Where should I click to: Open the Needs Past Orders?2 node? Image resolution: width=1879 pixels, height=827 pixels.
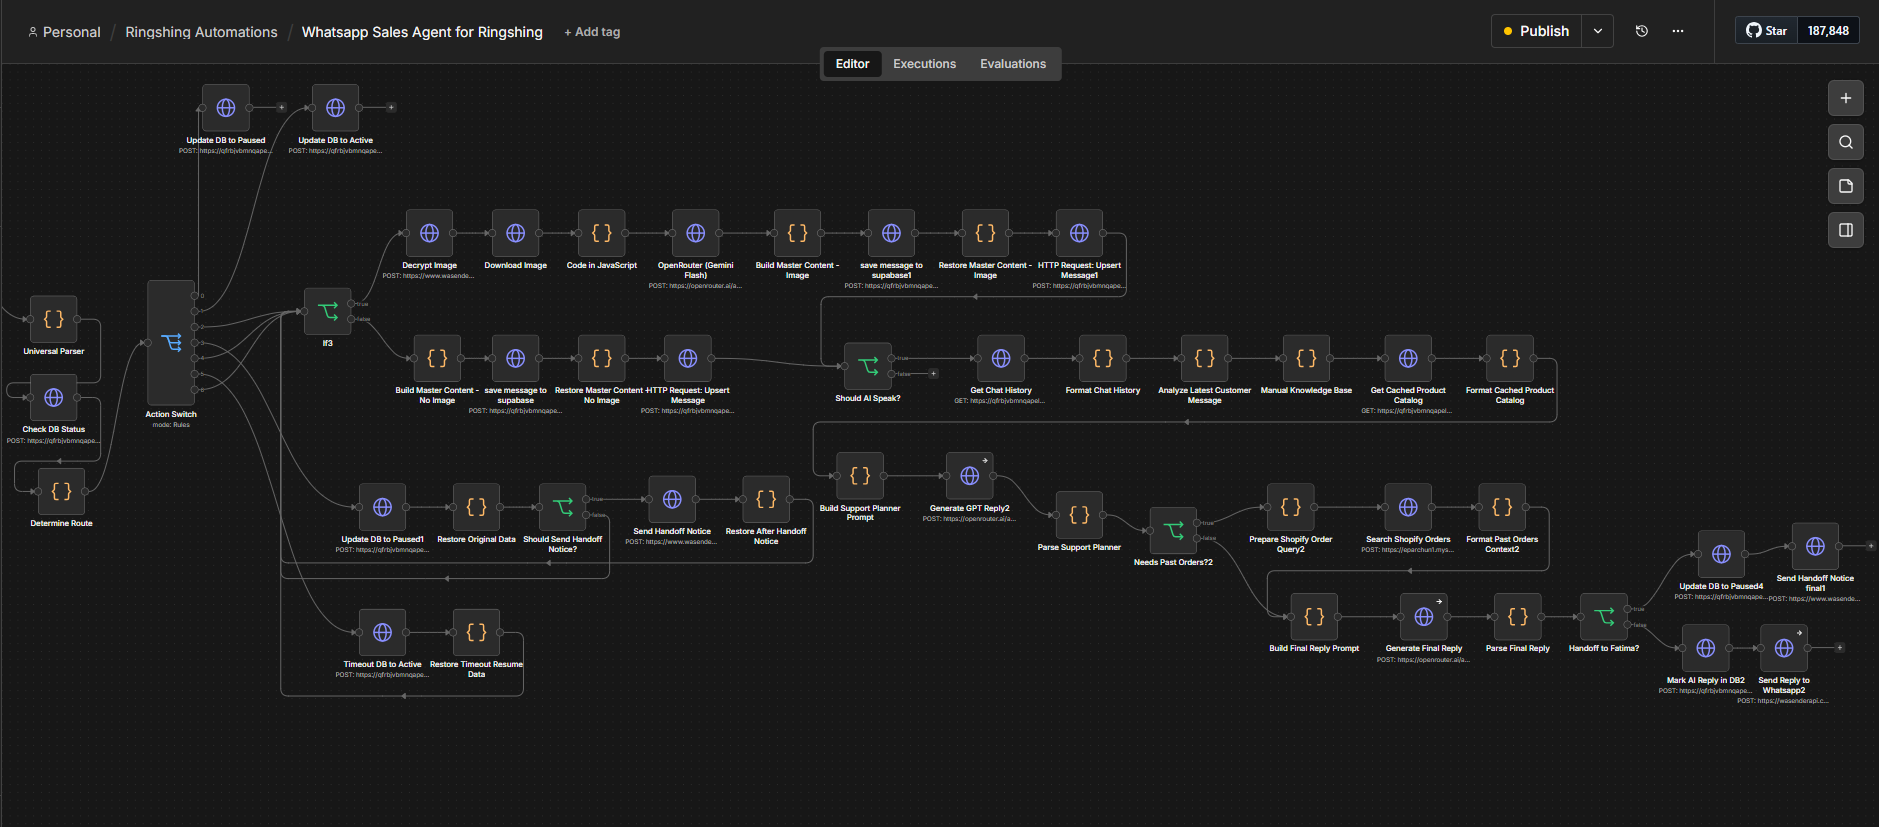coord(1173,530)
